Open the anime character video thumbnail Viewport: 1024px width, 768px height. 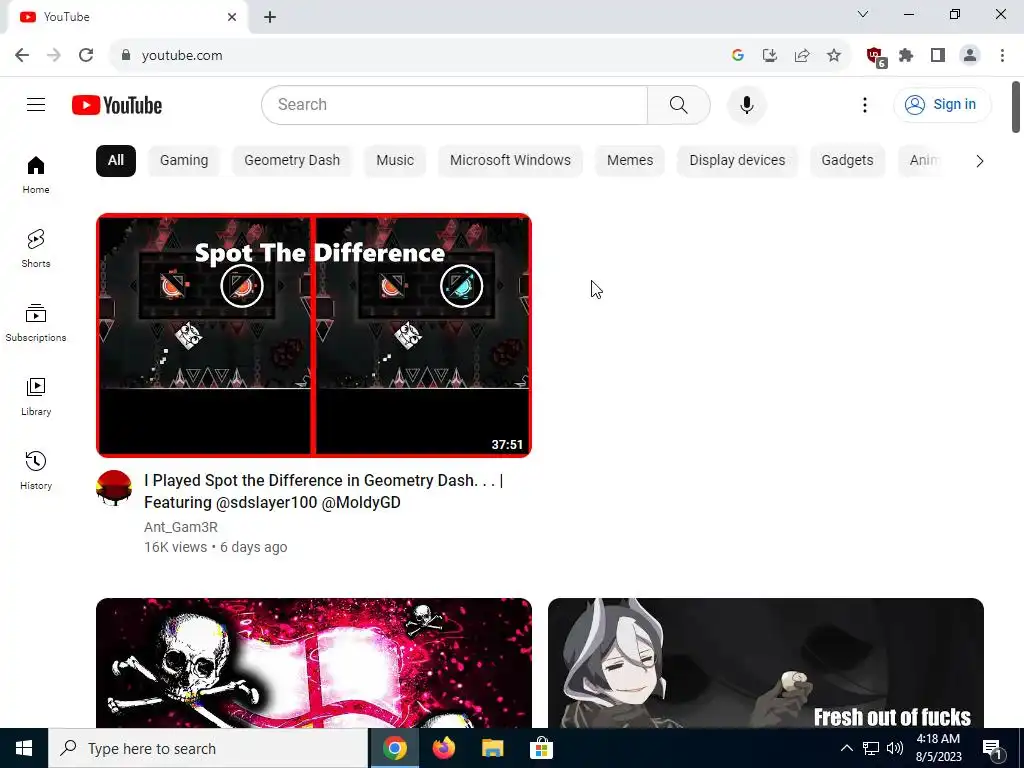765,662
